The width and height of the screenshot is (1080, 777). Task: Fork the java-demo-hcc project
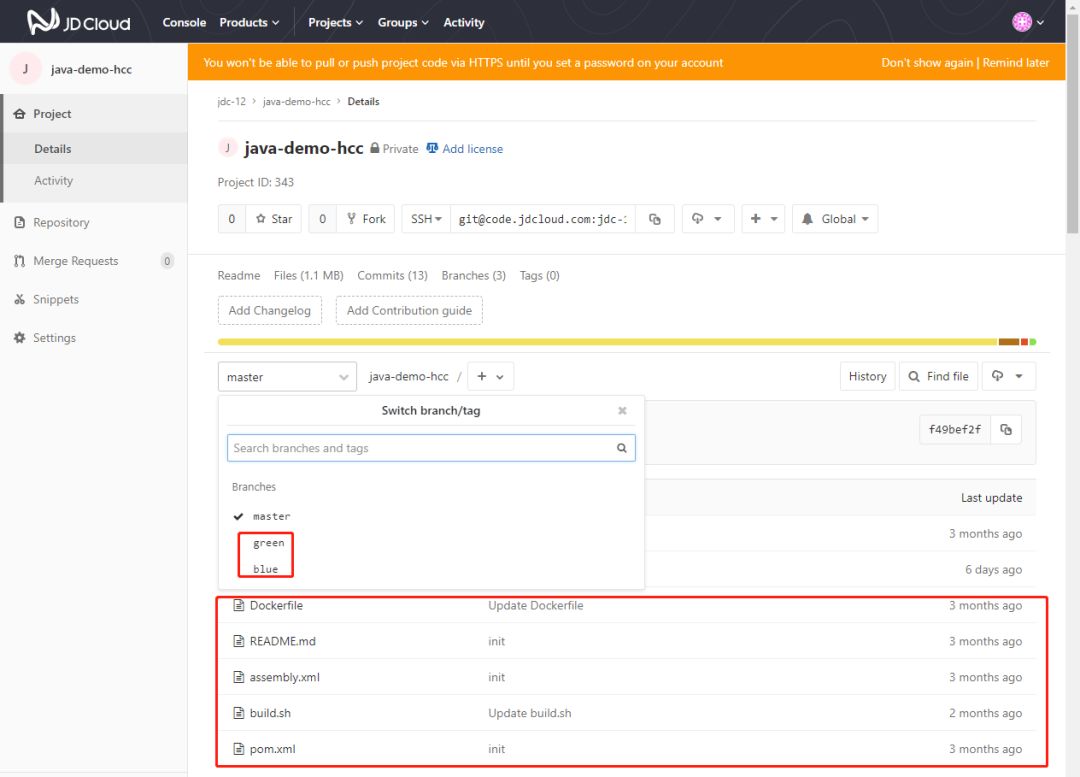366,219
